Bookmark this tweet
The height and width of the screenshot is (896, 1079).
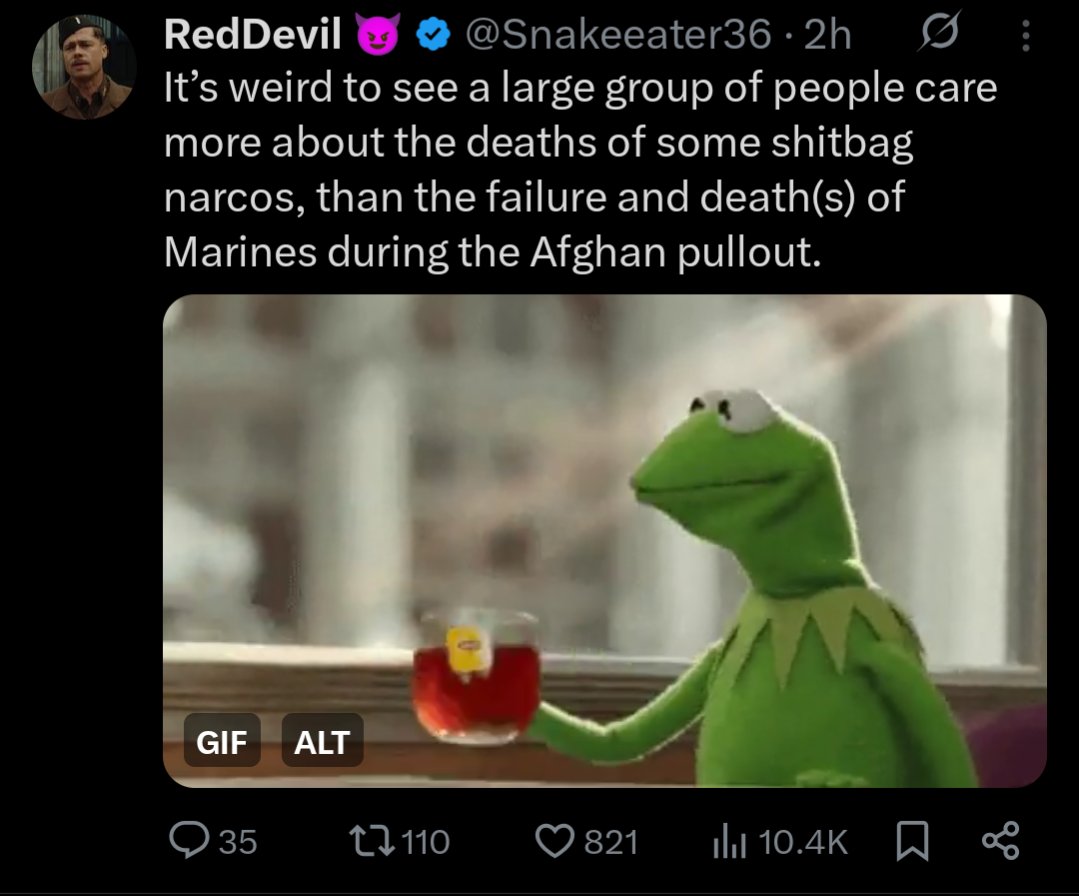(912, 842)
